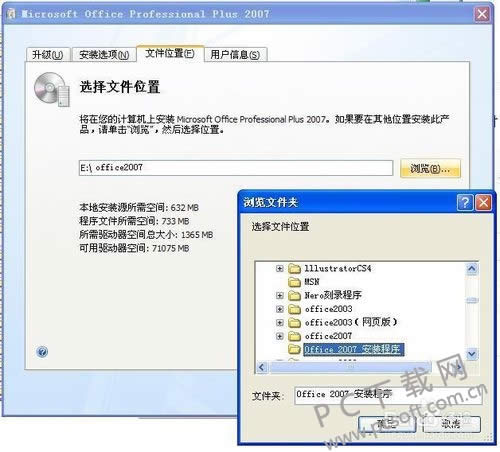This screenshot has width=500, height=452.
Task: Select the office2003（网页版）folder name
Action: 351,322
